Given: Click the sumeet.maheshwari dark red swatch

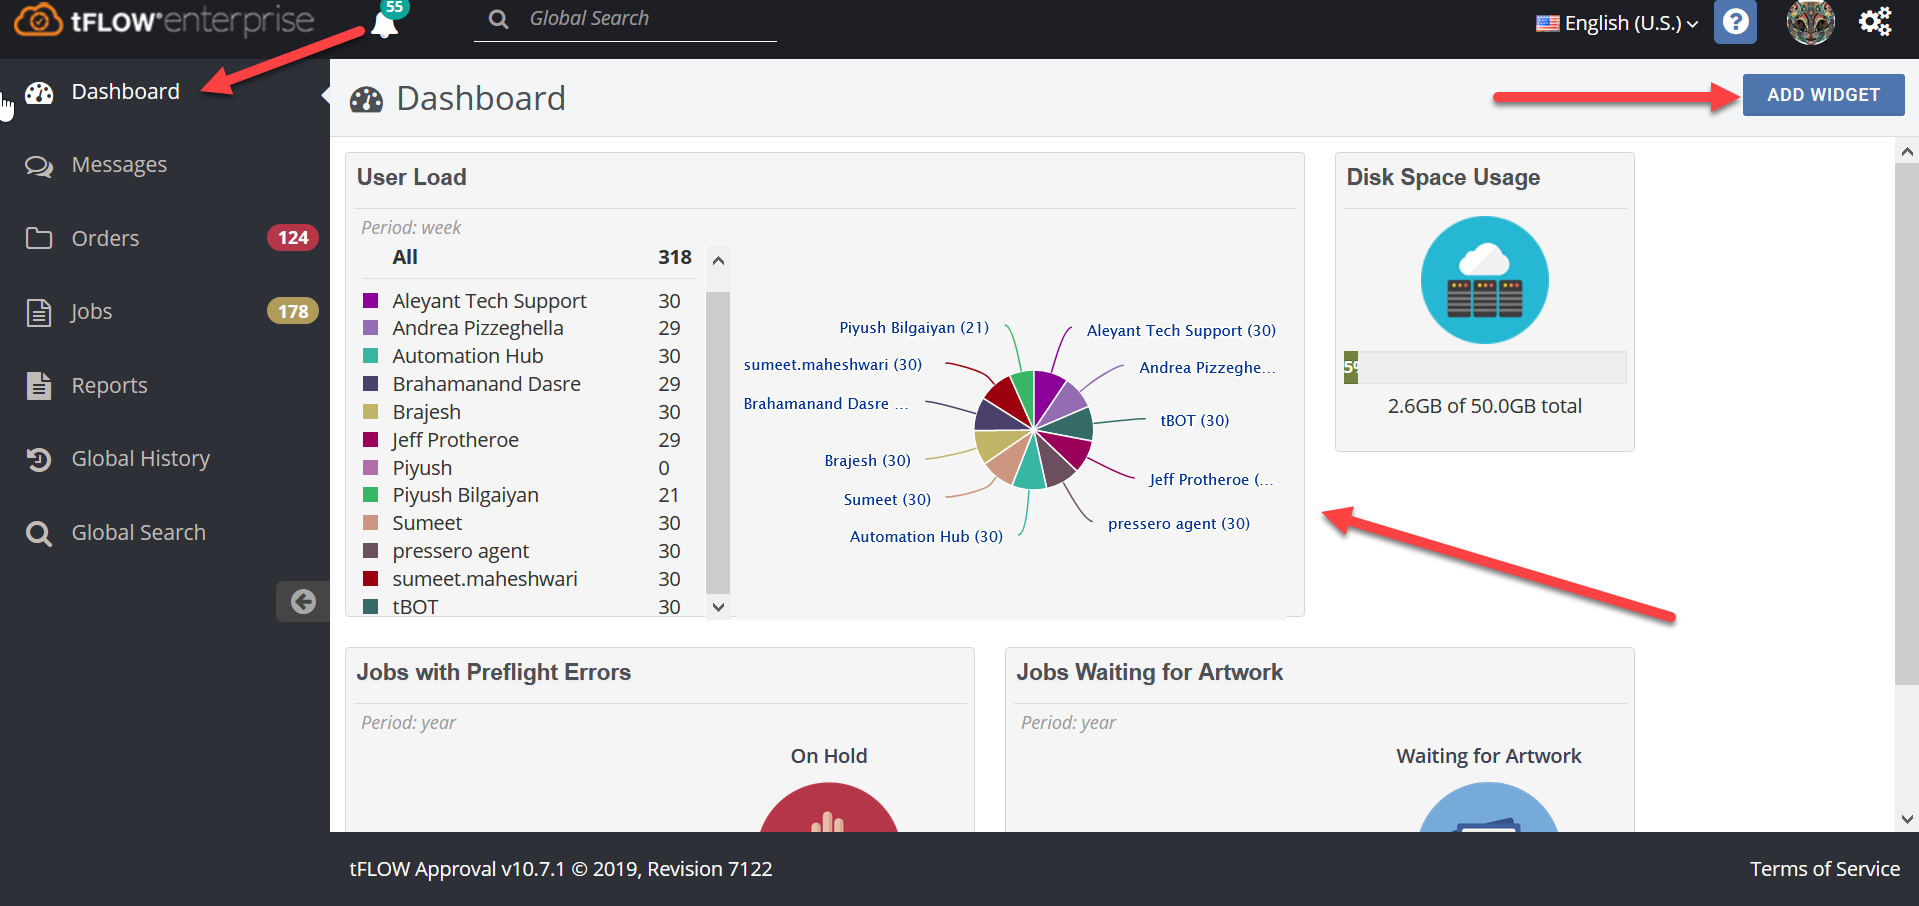Looking at the screenshot, I should [370, 579].
